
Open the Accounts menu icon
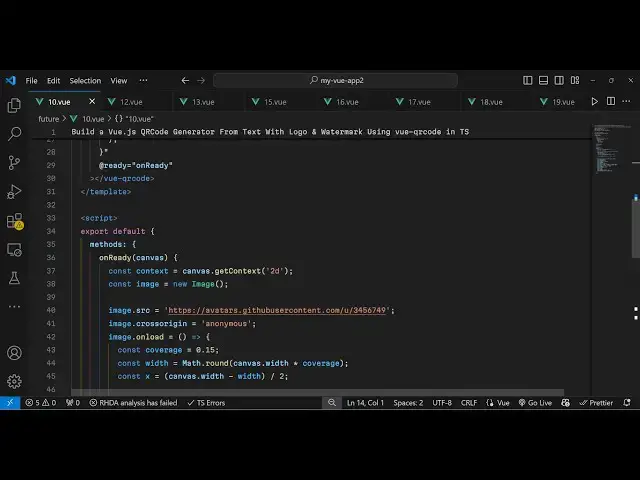pyautogui.click(x=14, y=353)
